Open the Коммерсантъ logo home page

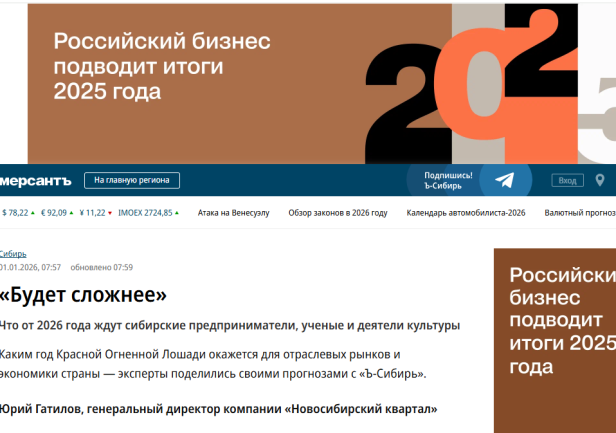pos(36,181)
